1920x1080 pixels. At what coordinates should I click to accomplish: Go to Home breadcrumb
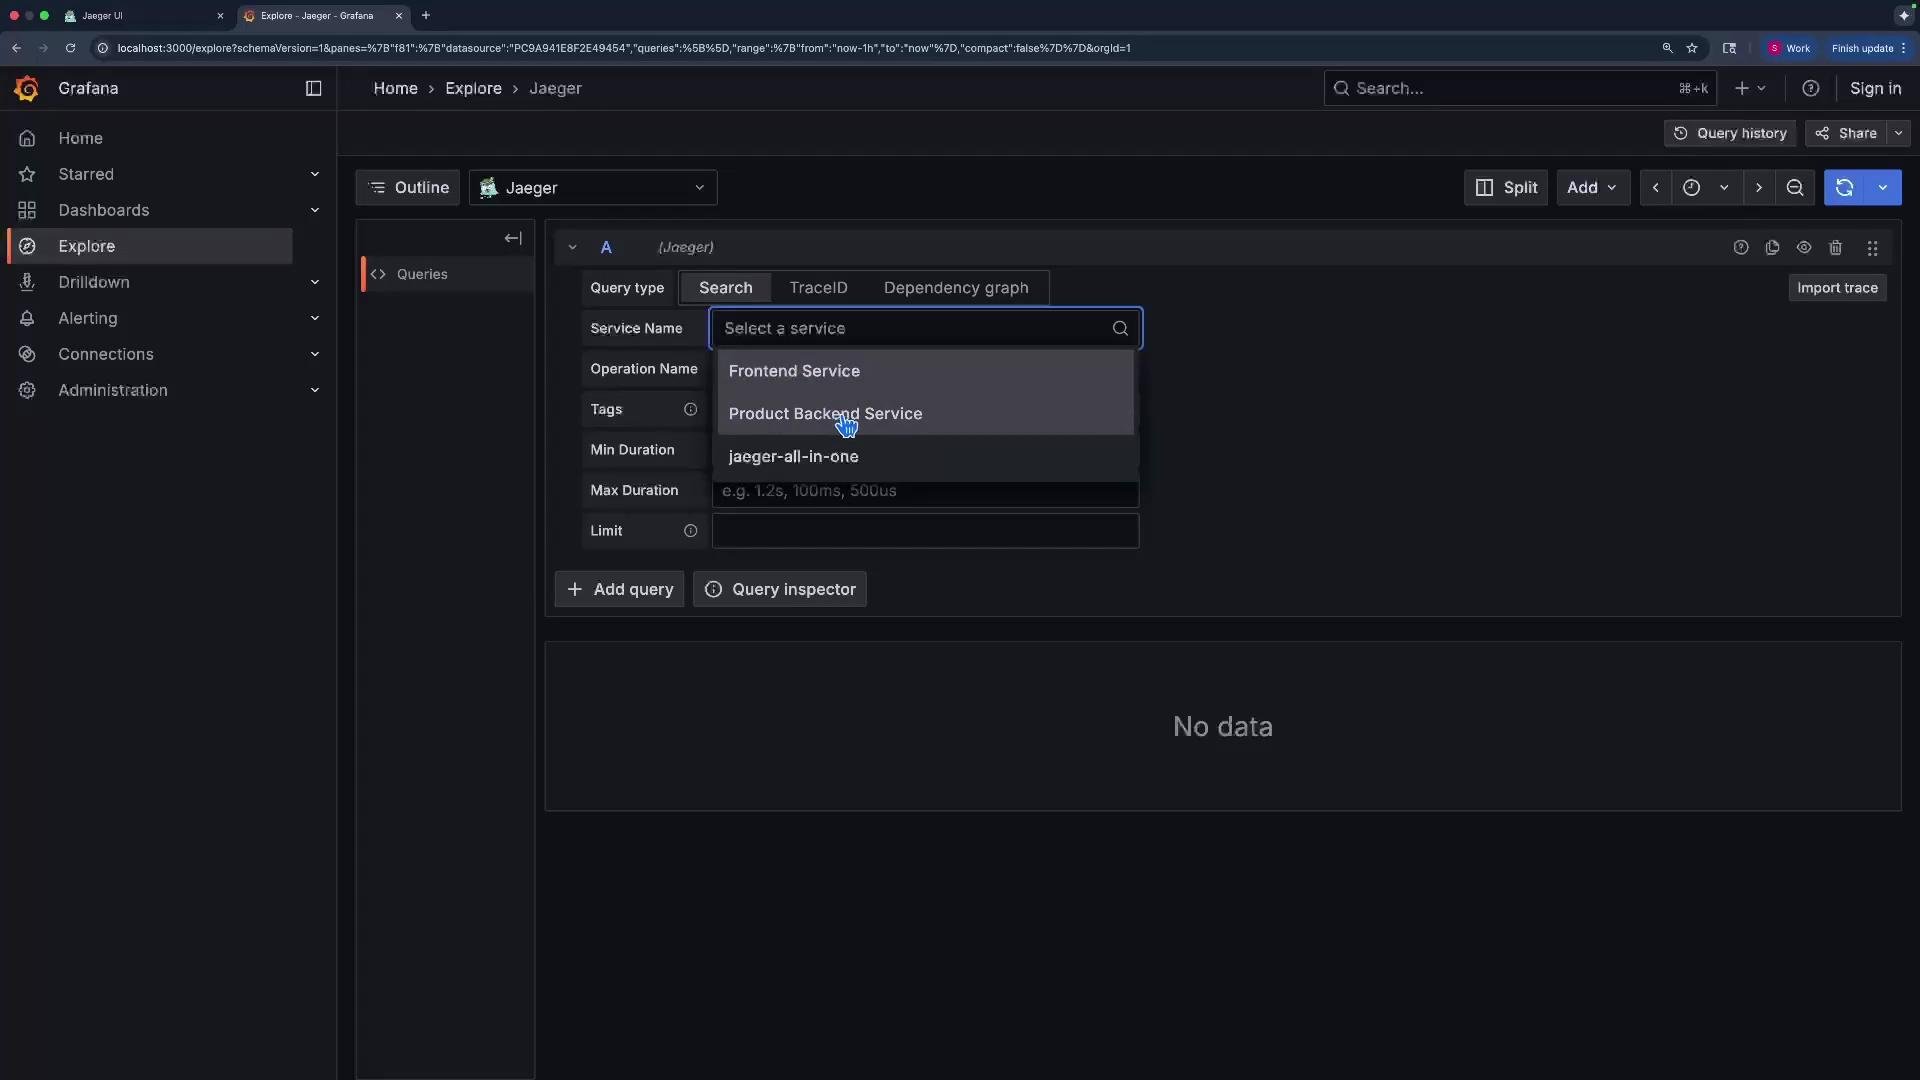tap(395, 88)
